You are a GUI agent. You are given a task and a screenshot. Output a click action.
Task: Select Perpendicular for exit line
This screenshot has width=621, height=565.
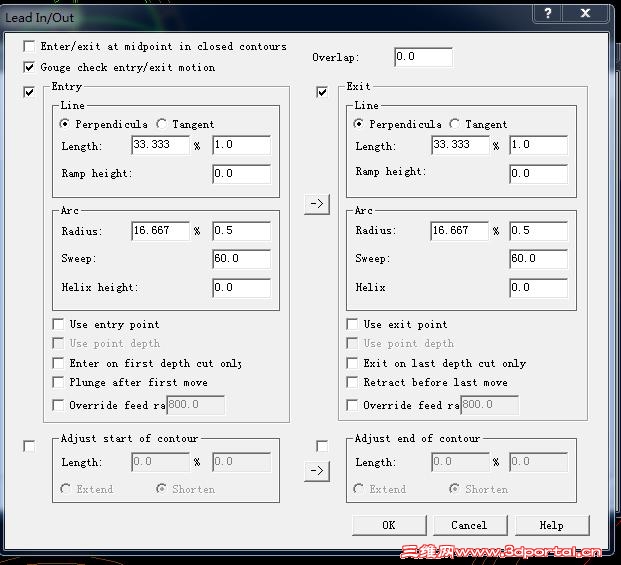(x=358, y=124)
